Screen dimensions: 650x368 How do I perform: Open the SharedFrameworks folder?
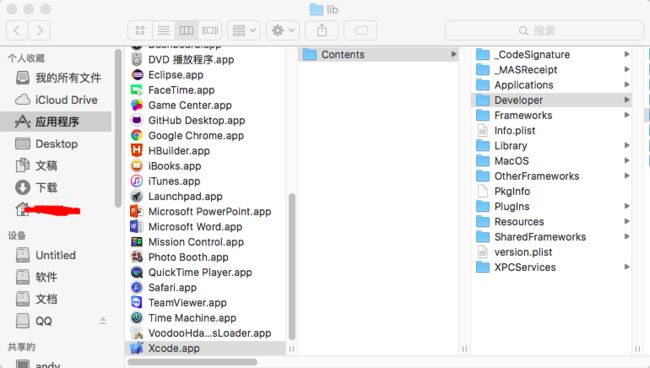pos(551,237)
